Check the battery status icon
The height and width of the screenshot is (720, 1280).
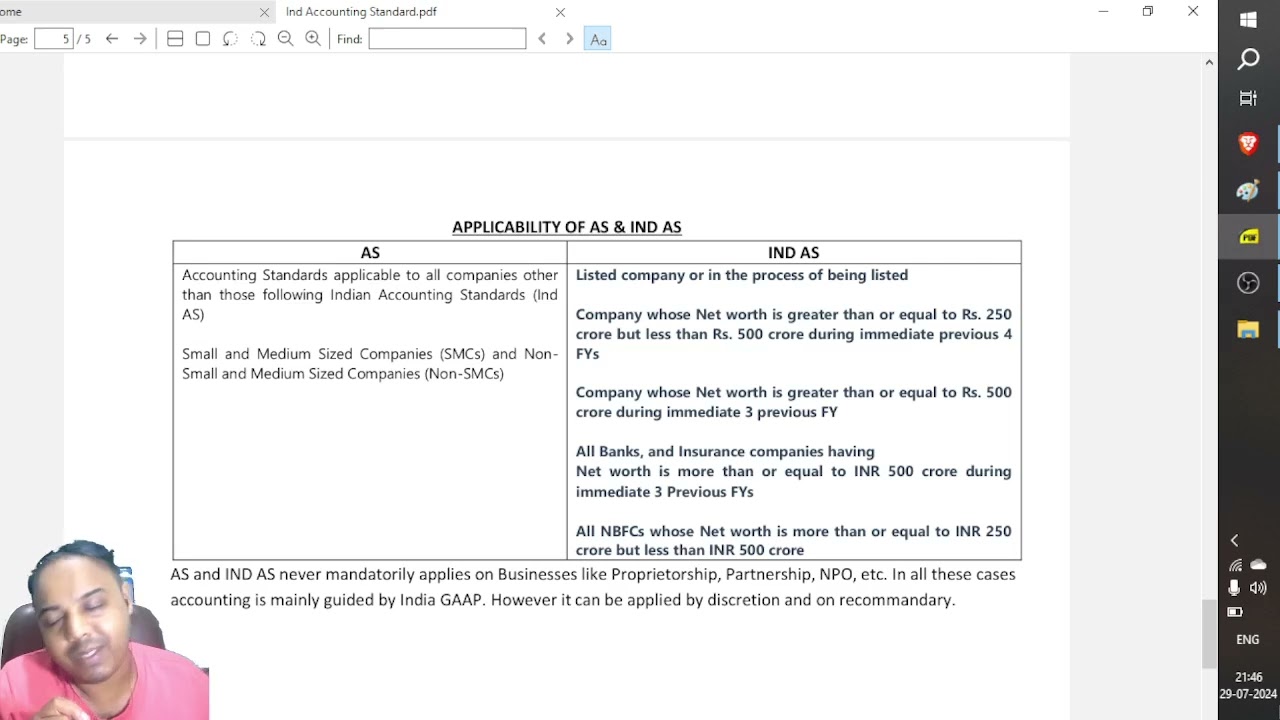pyautogui.click(x=1235, y=612)
